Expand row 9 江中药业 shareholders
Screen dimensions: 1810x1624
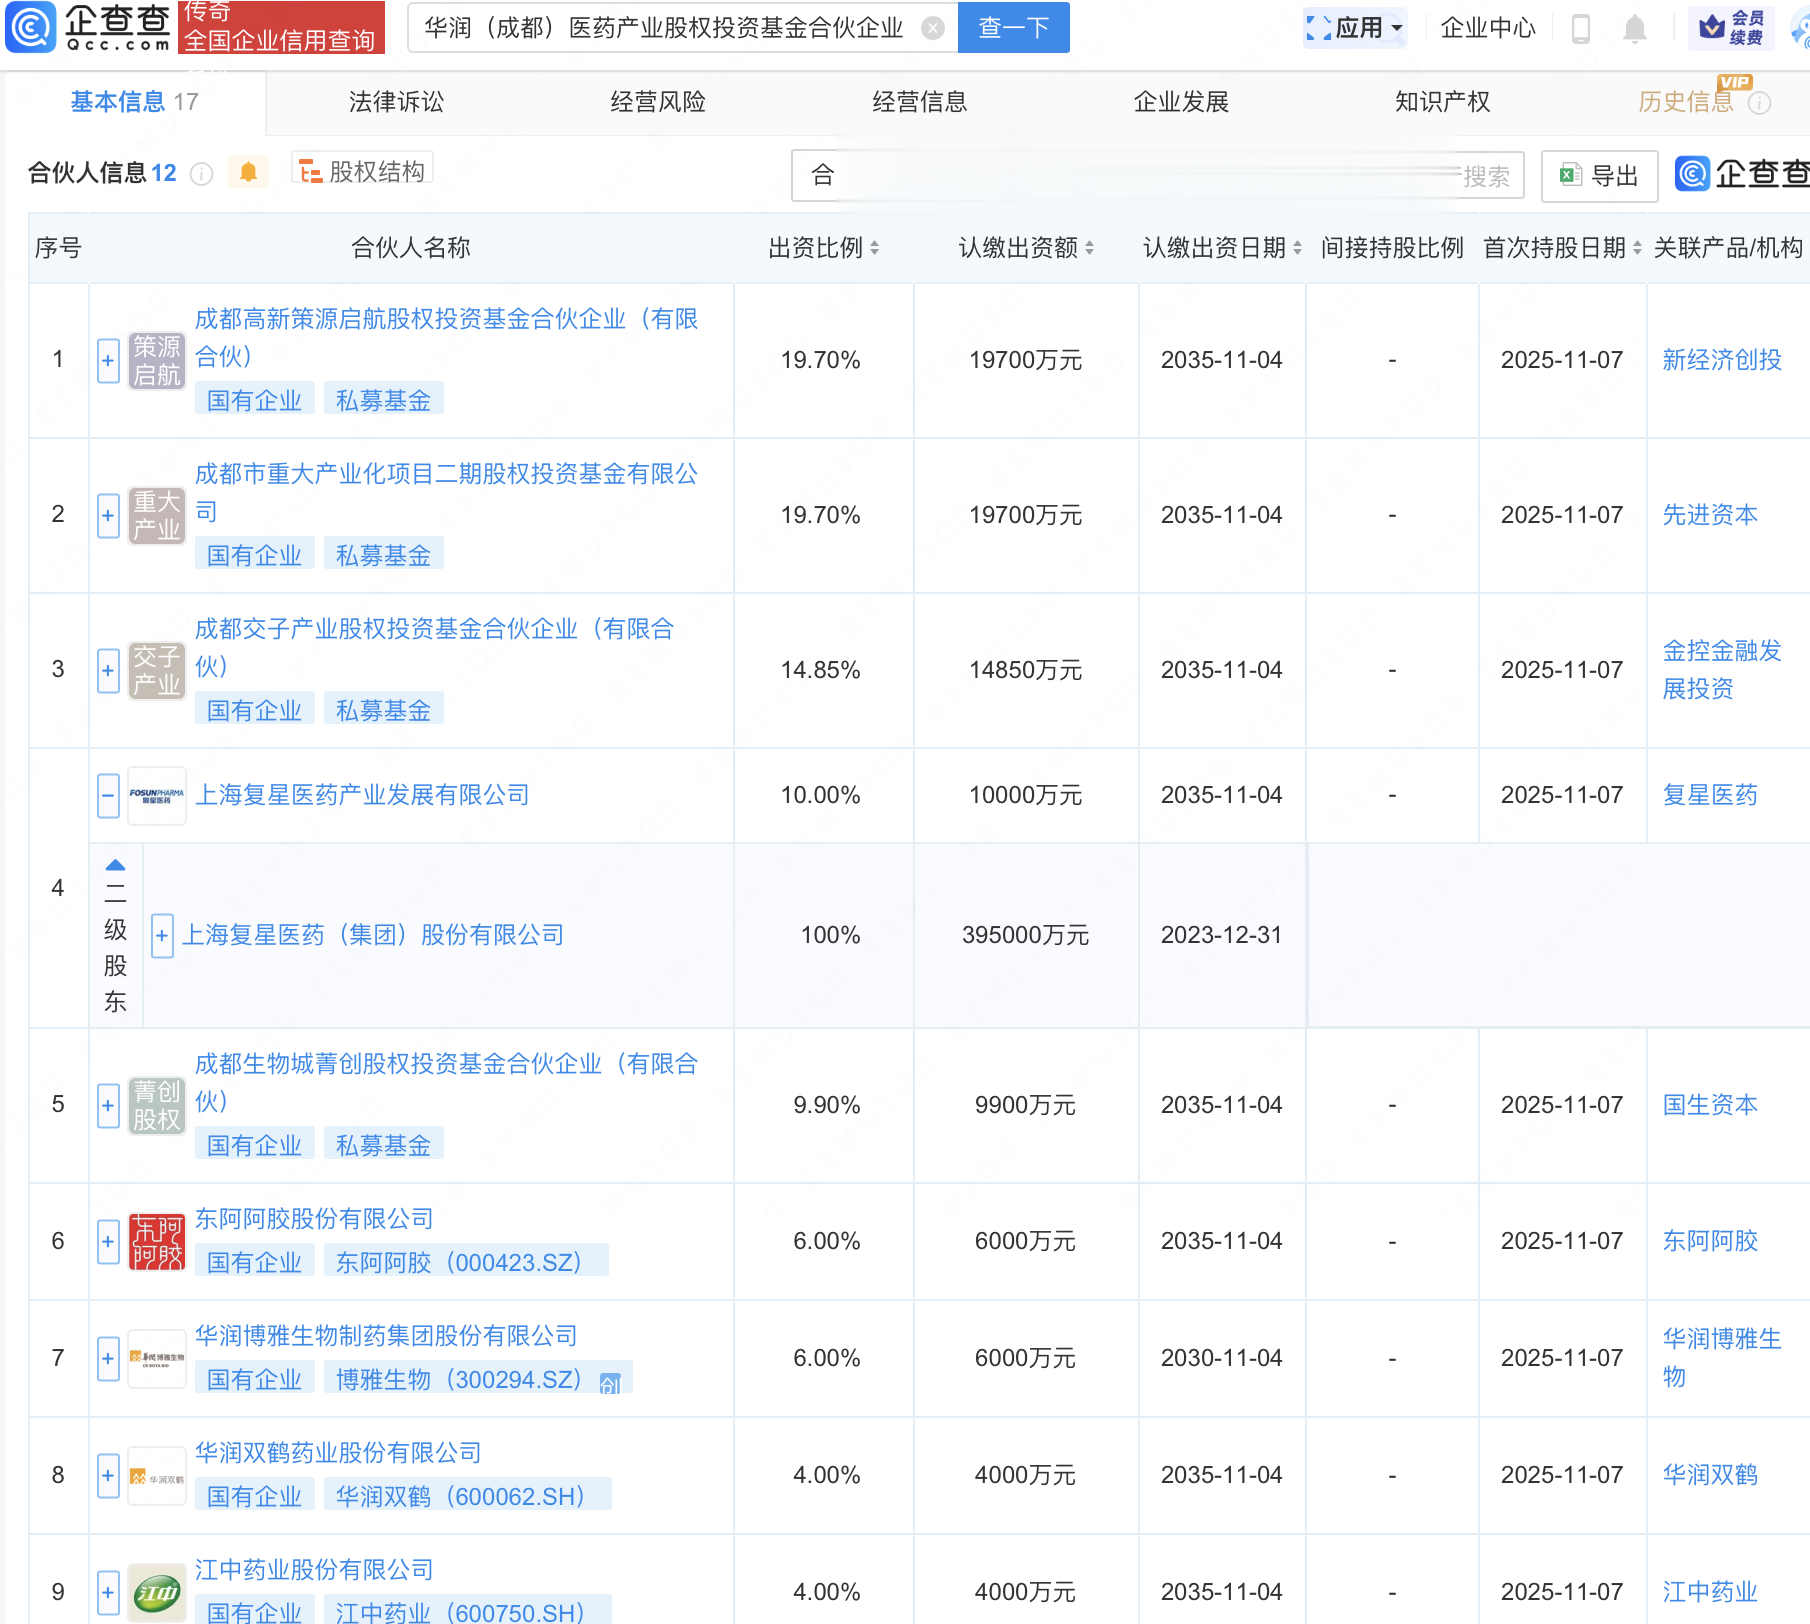point(108,1593)
